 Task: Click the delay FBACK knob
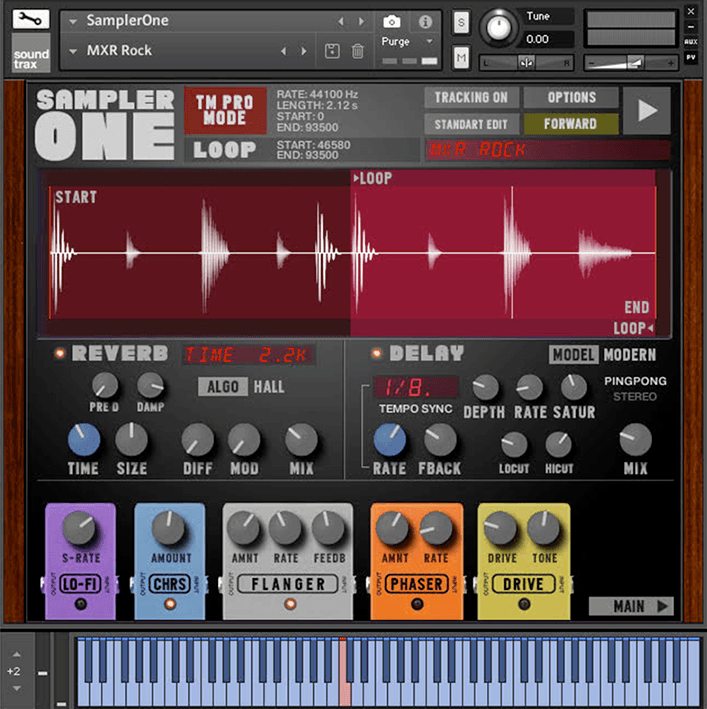click(440, 440)
